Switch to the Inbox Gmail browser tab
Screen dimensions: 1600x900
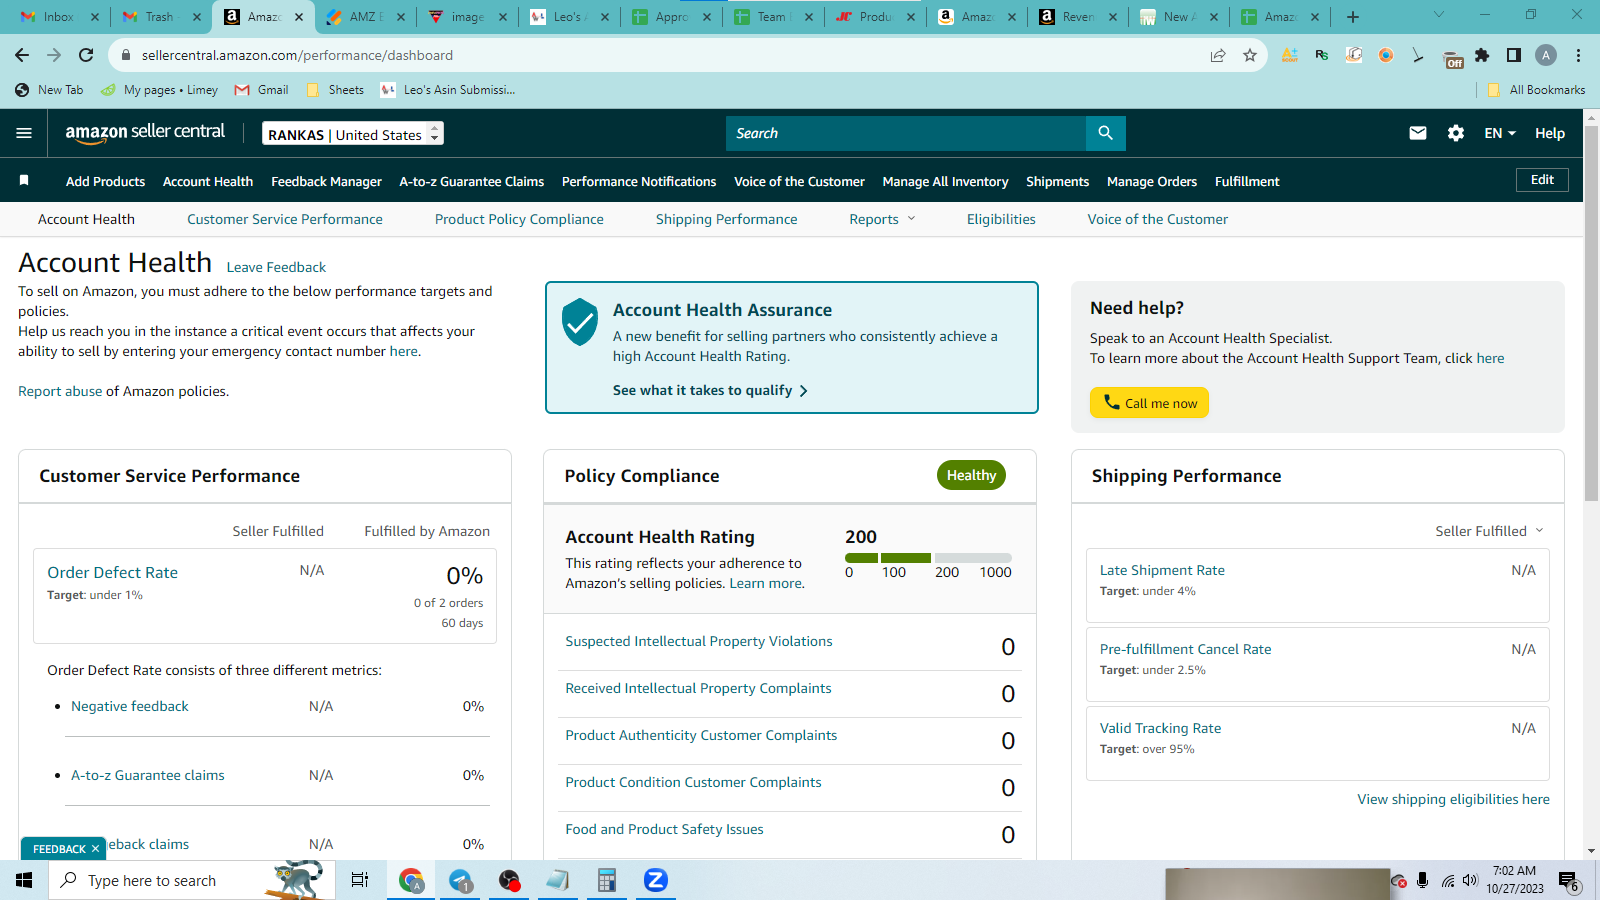point(60,16)
